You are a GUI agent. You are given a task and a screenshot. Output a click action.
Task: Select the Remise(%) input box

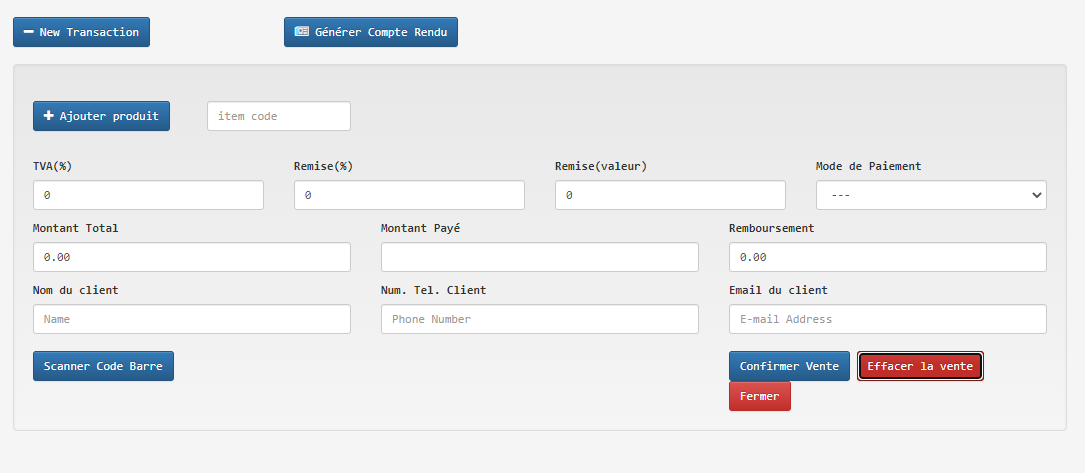409,195
